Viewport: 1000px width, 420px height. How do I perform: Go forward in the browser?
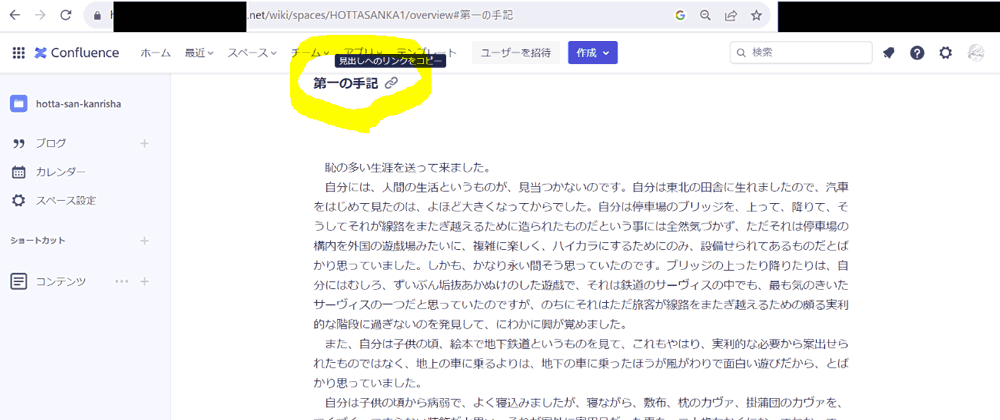pos(40,16)
